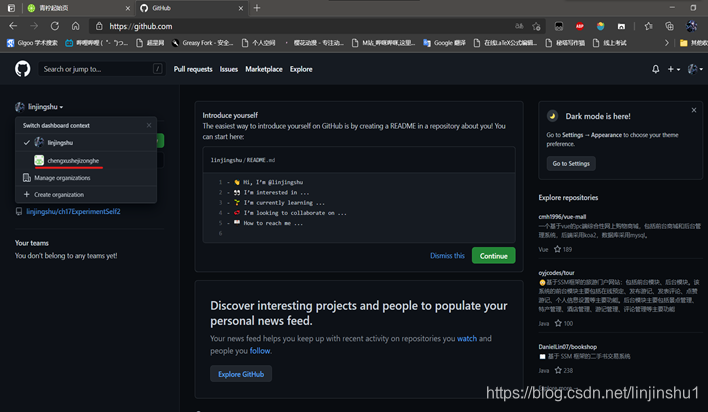Open the notifications bell
708x412 pixels.
(656, 69)
